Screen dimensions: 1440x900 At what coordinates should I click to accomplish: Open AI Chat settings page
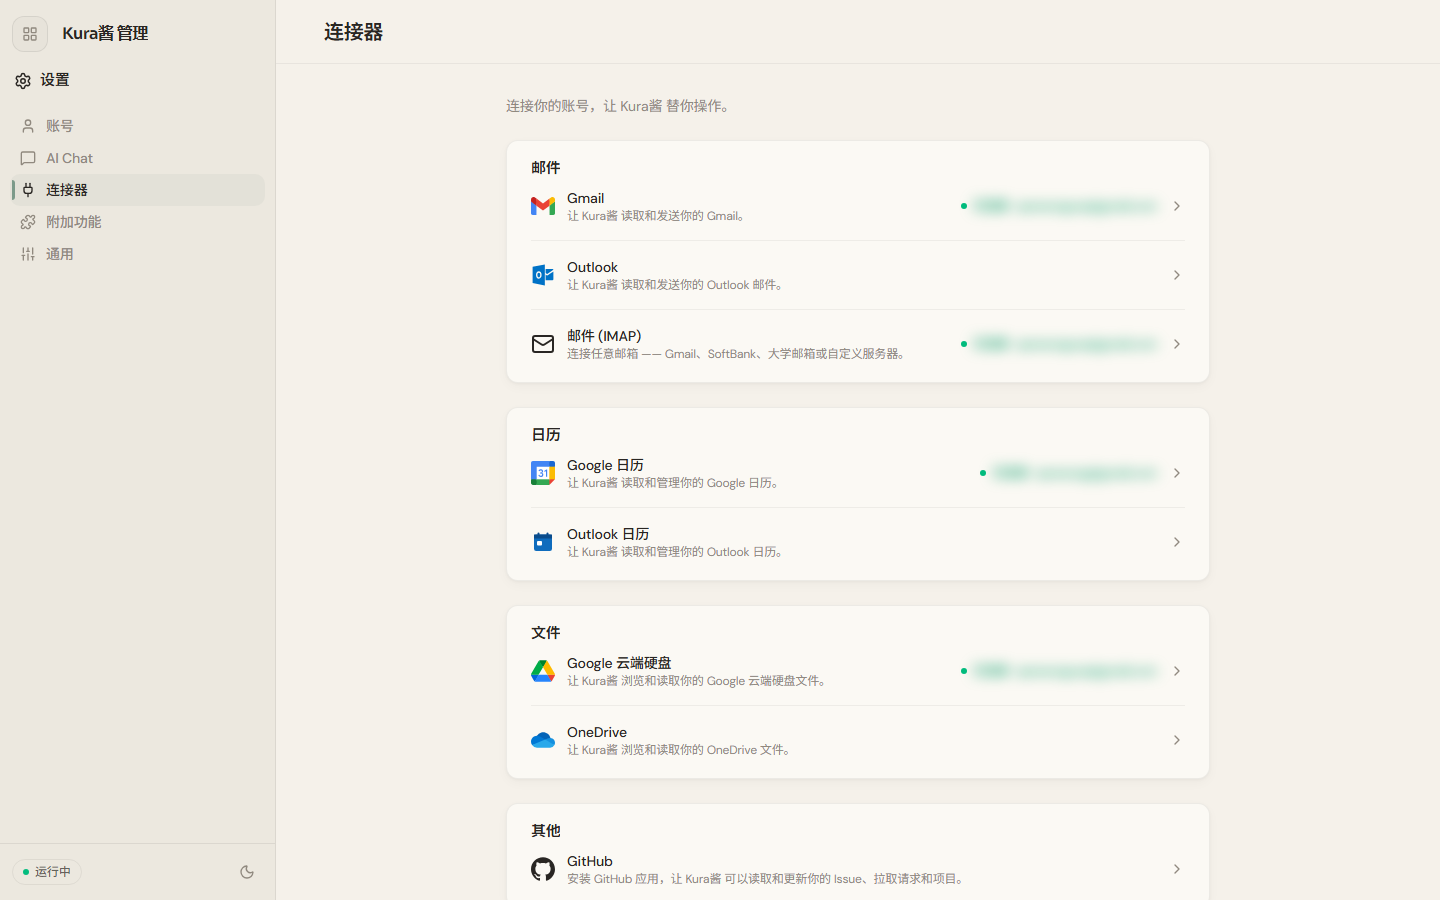[138, 158]
